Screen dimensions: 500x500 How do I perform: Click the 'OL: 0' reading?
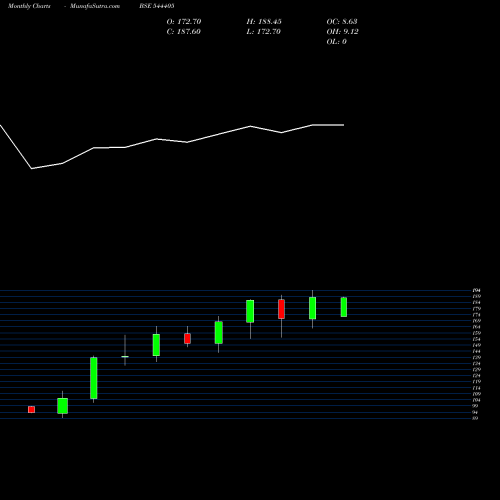click(336, 41)
